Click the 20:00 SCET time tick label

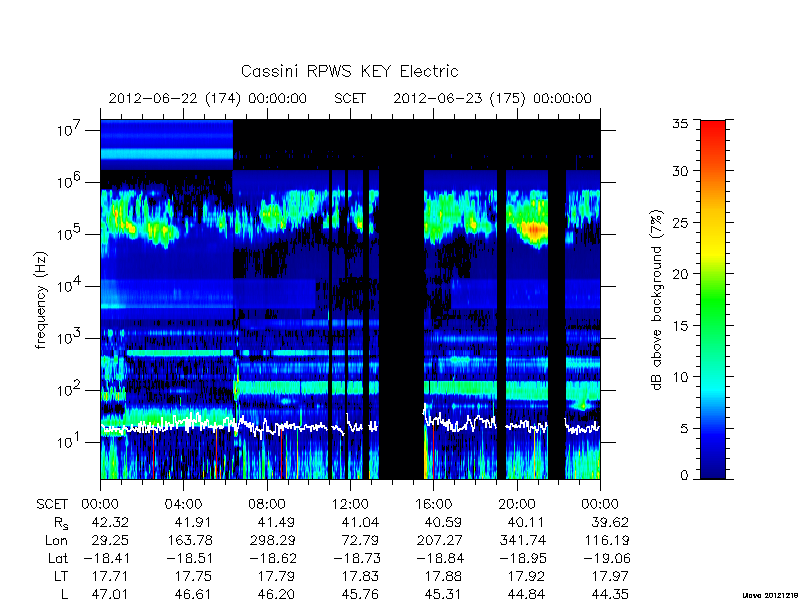click(x=517, y=505)
